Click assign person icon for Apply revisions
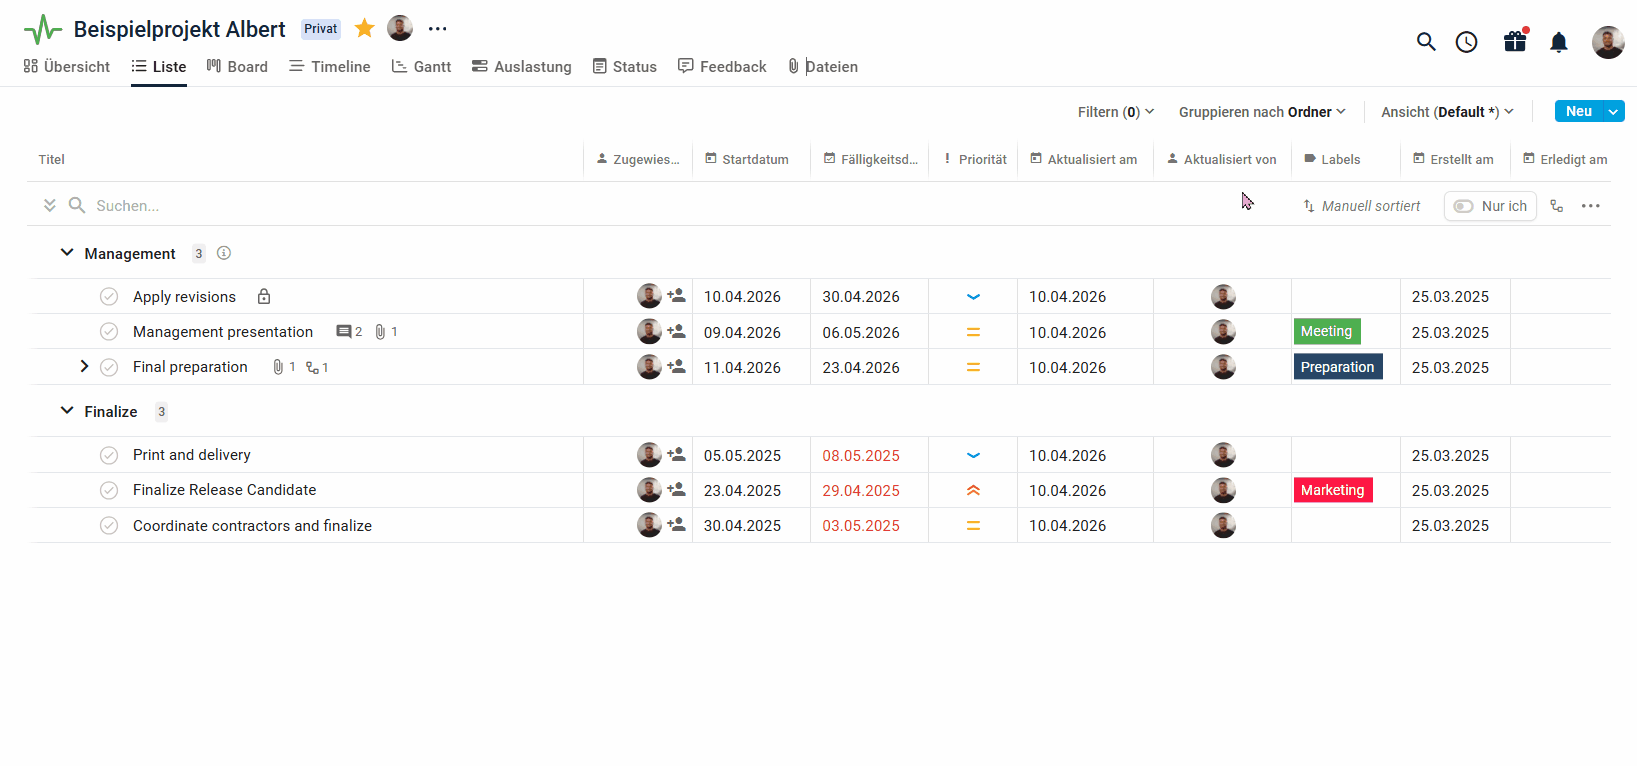Image resolution: width=1637 pixels, height=766 pixels. pyautogui.click(x=677, y=296)
